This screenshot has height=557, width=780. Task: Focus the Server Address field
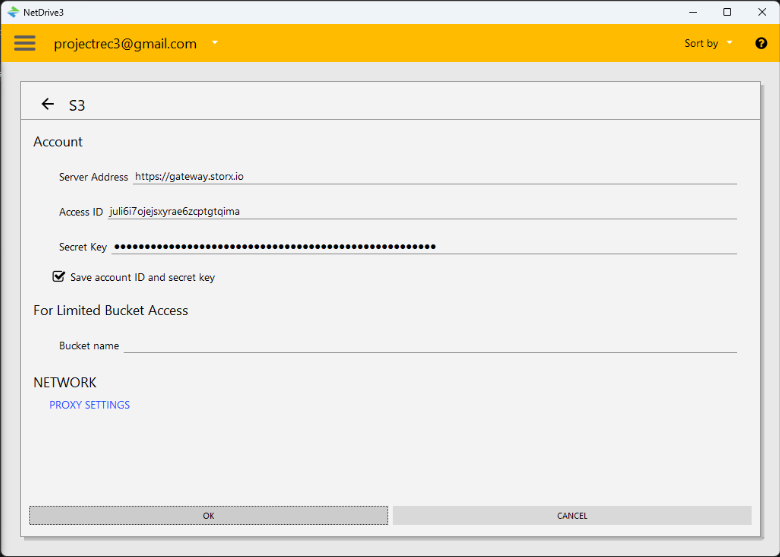(x=434, y=177)
